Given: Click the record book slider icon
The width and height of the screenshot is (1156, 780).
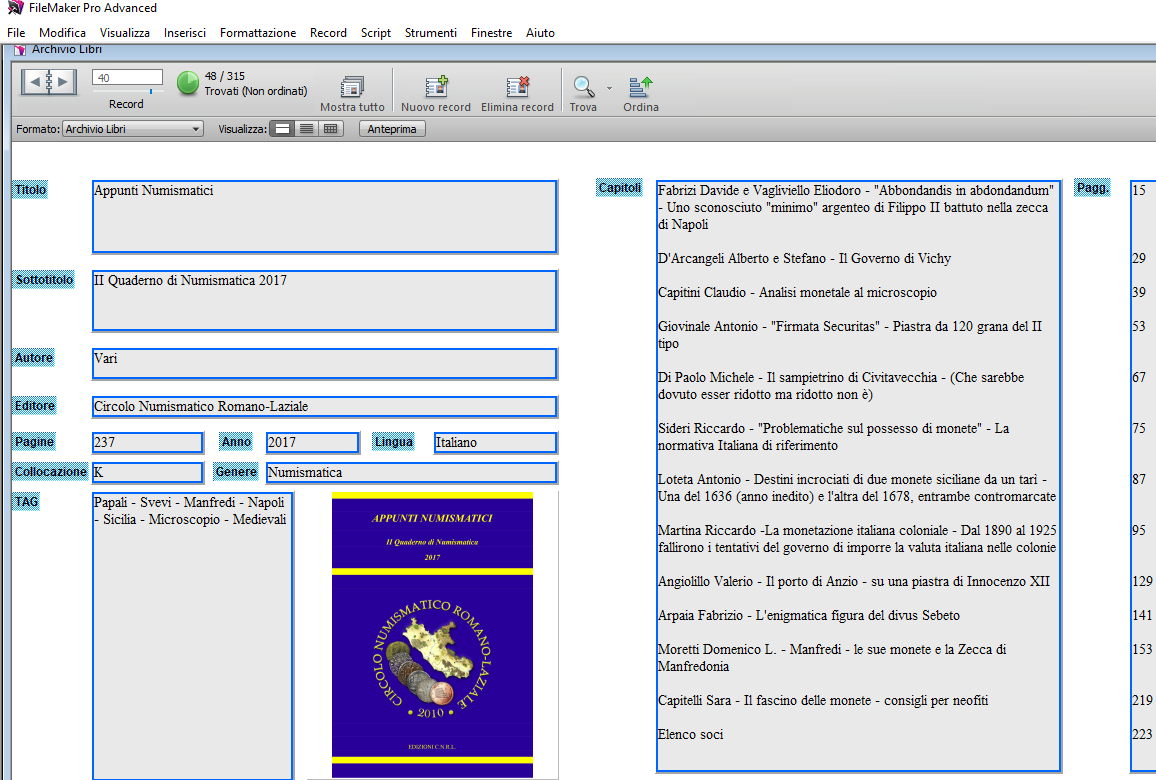Looking at the screenshot, I should pyautogui.click(x=49, y=82).
